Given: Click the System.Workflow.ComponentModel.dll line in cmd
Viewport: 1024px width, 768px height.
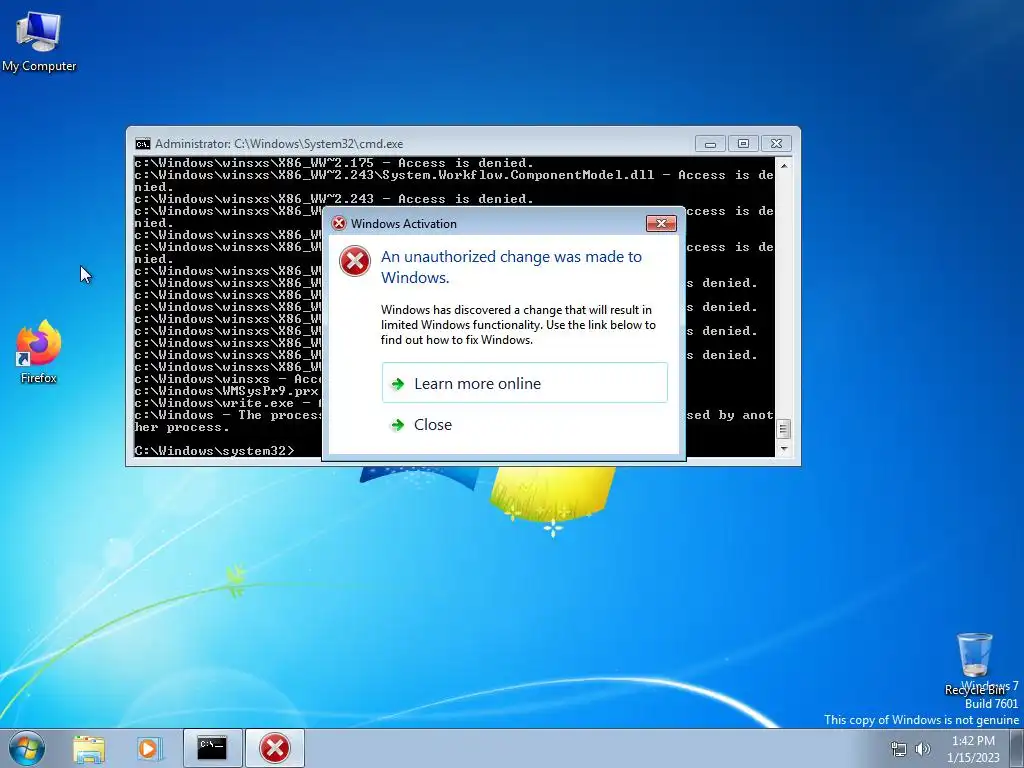Looking at the screenshot, I should click(454, 181).
